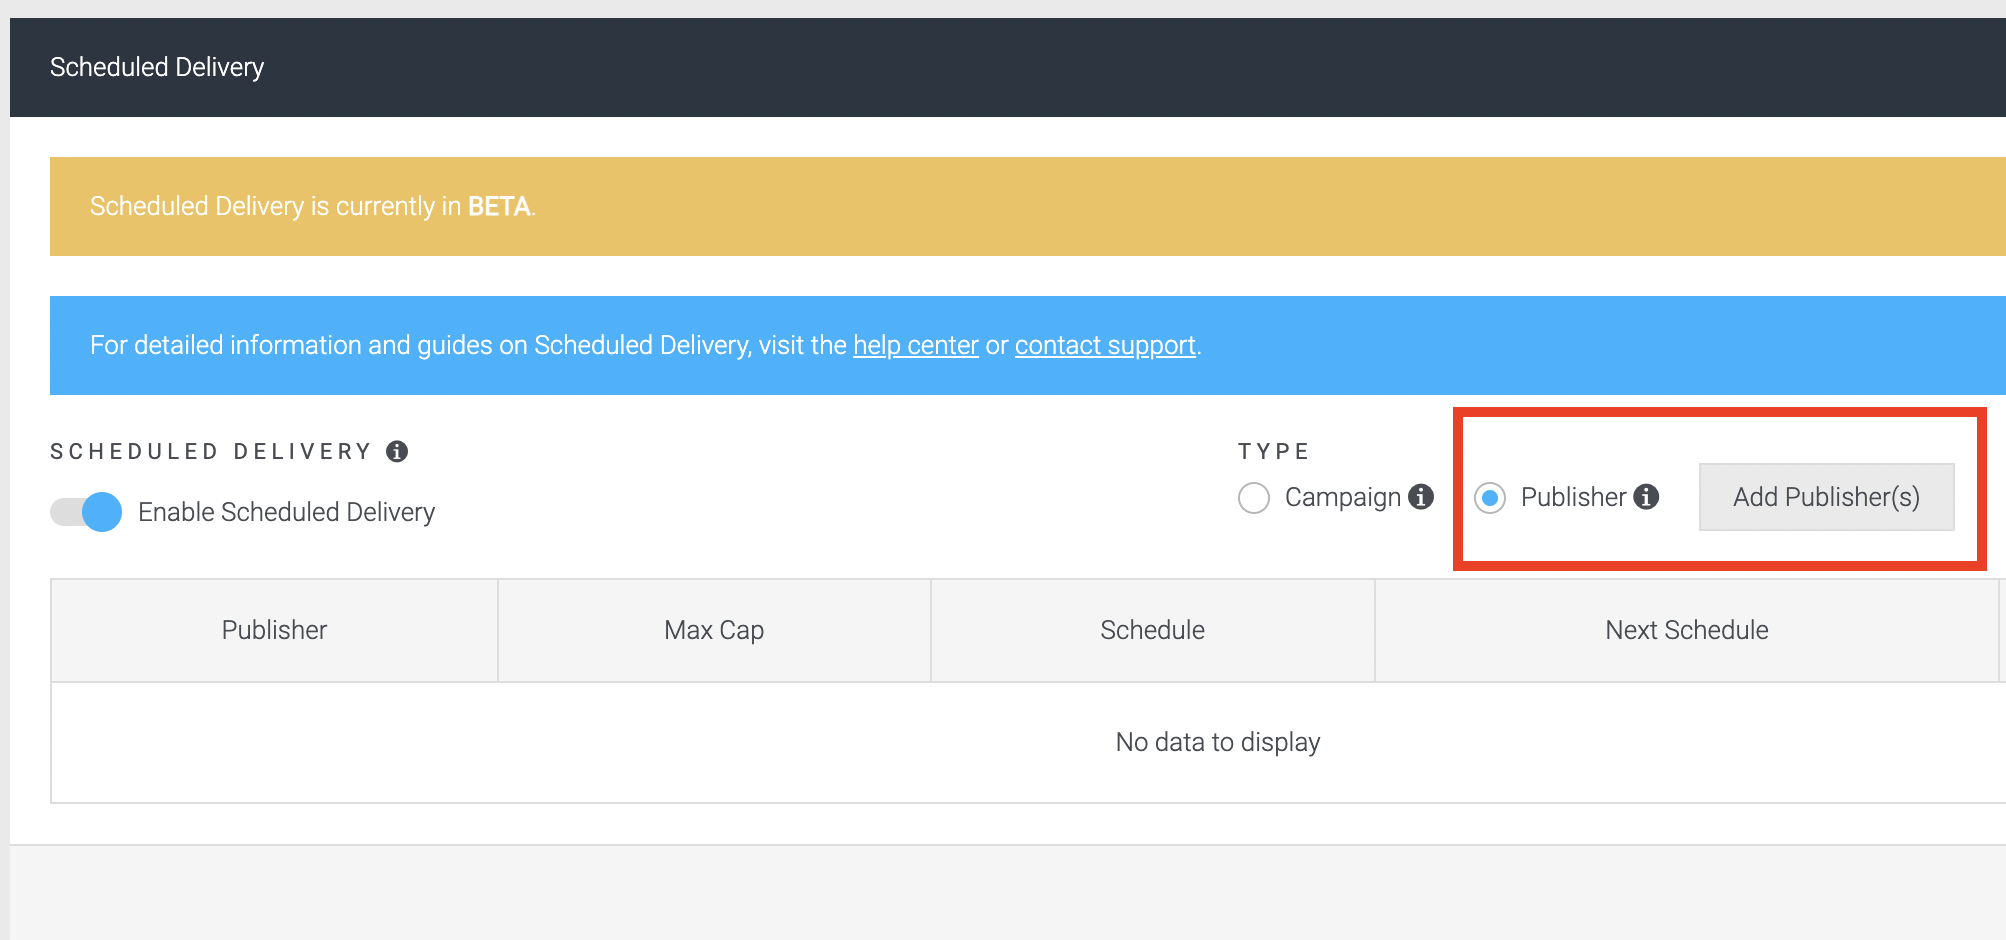The width and height of the screenshot is (2006, 940).
Task: Open Add Publisher(s) selection dialog
Action: pyautogui.click(x=1827, y=497)
